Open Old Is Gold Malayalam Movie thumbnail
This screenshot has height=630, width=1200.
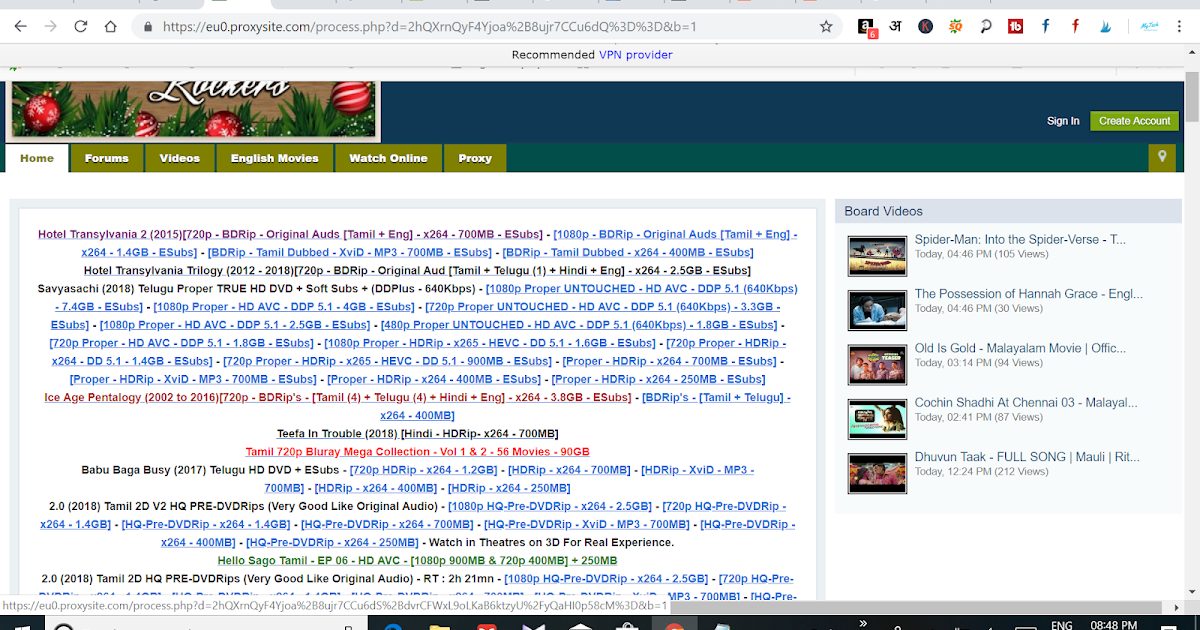click(x=877, y=365)
